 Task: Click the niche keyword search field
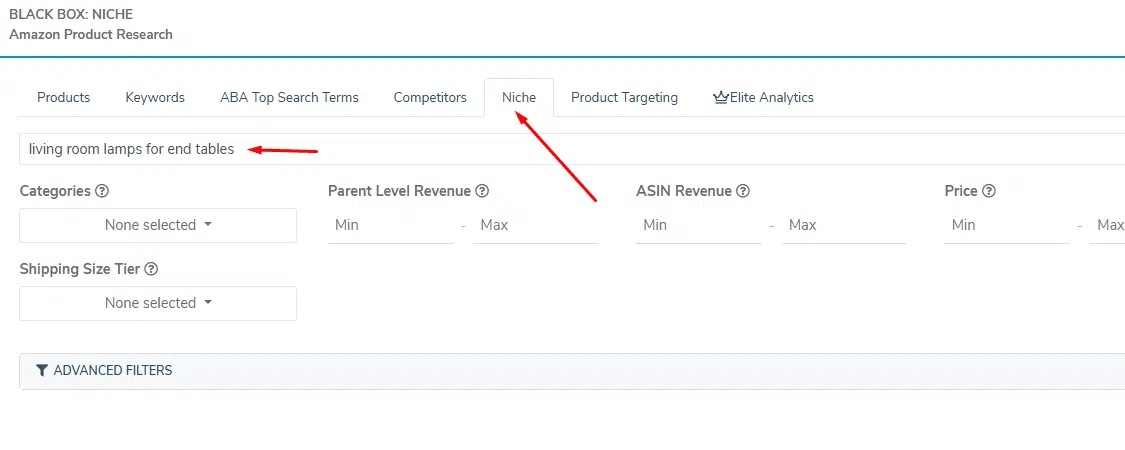tap(570, 149)
